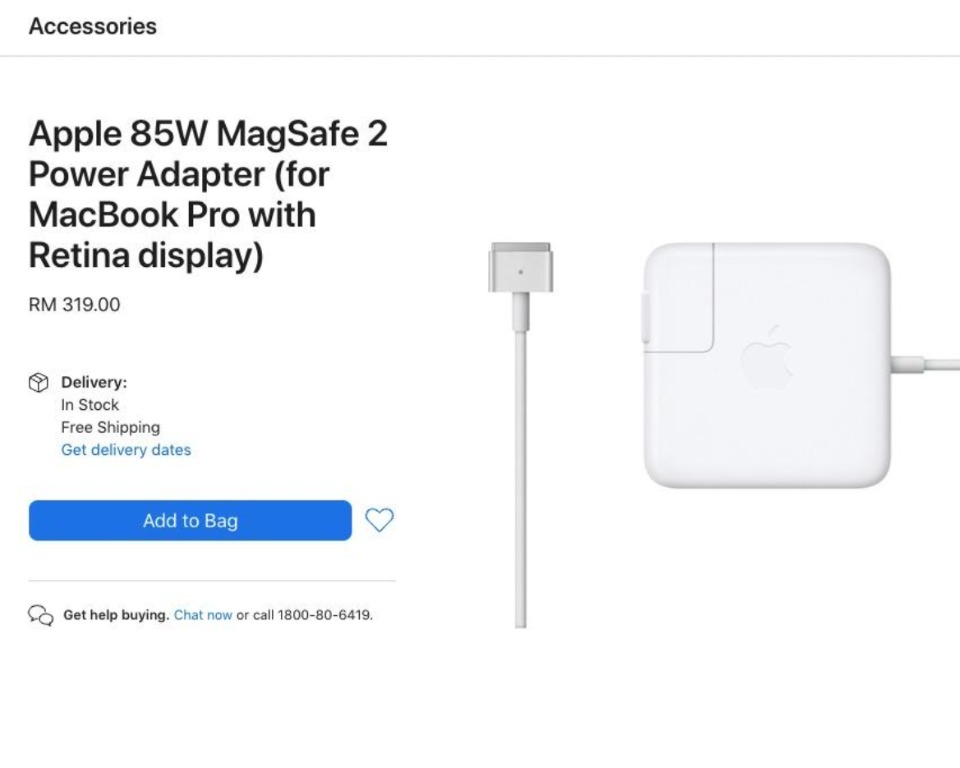Click the Get help buying text

[x=116, y=615]
